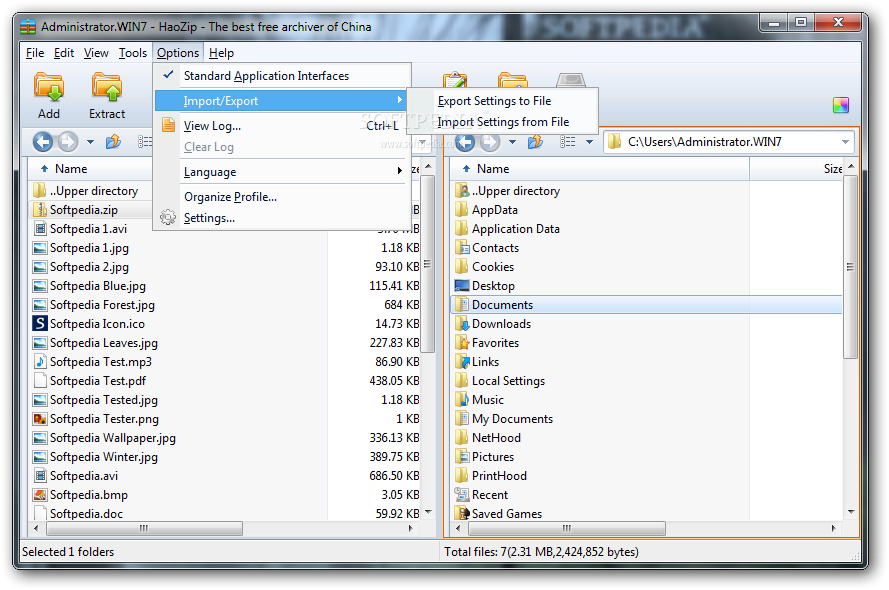Open the Tools menu
The height and width of the screenshot is (590, 889).
click(x=133, y=53)
